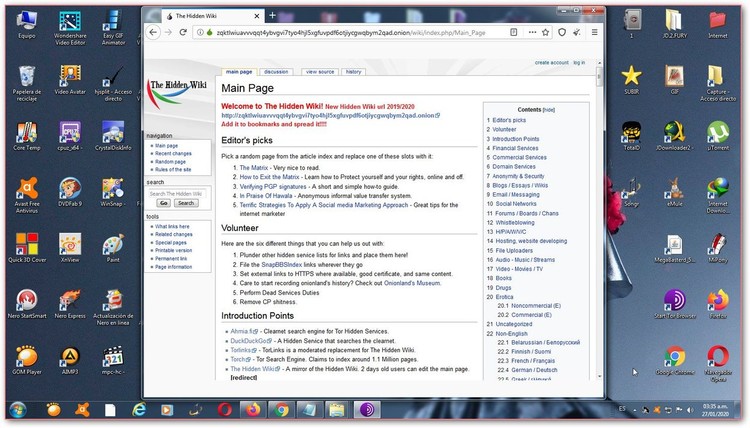Viewport: 750px width, 428px height.
Task: Click the onion circuit icon in address bar
Action: point(210,33)
